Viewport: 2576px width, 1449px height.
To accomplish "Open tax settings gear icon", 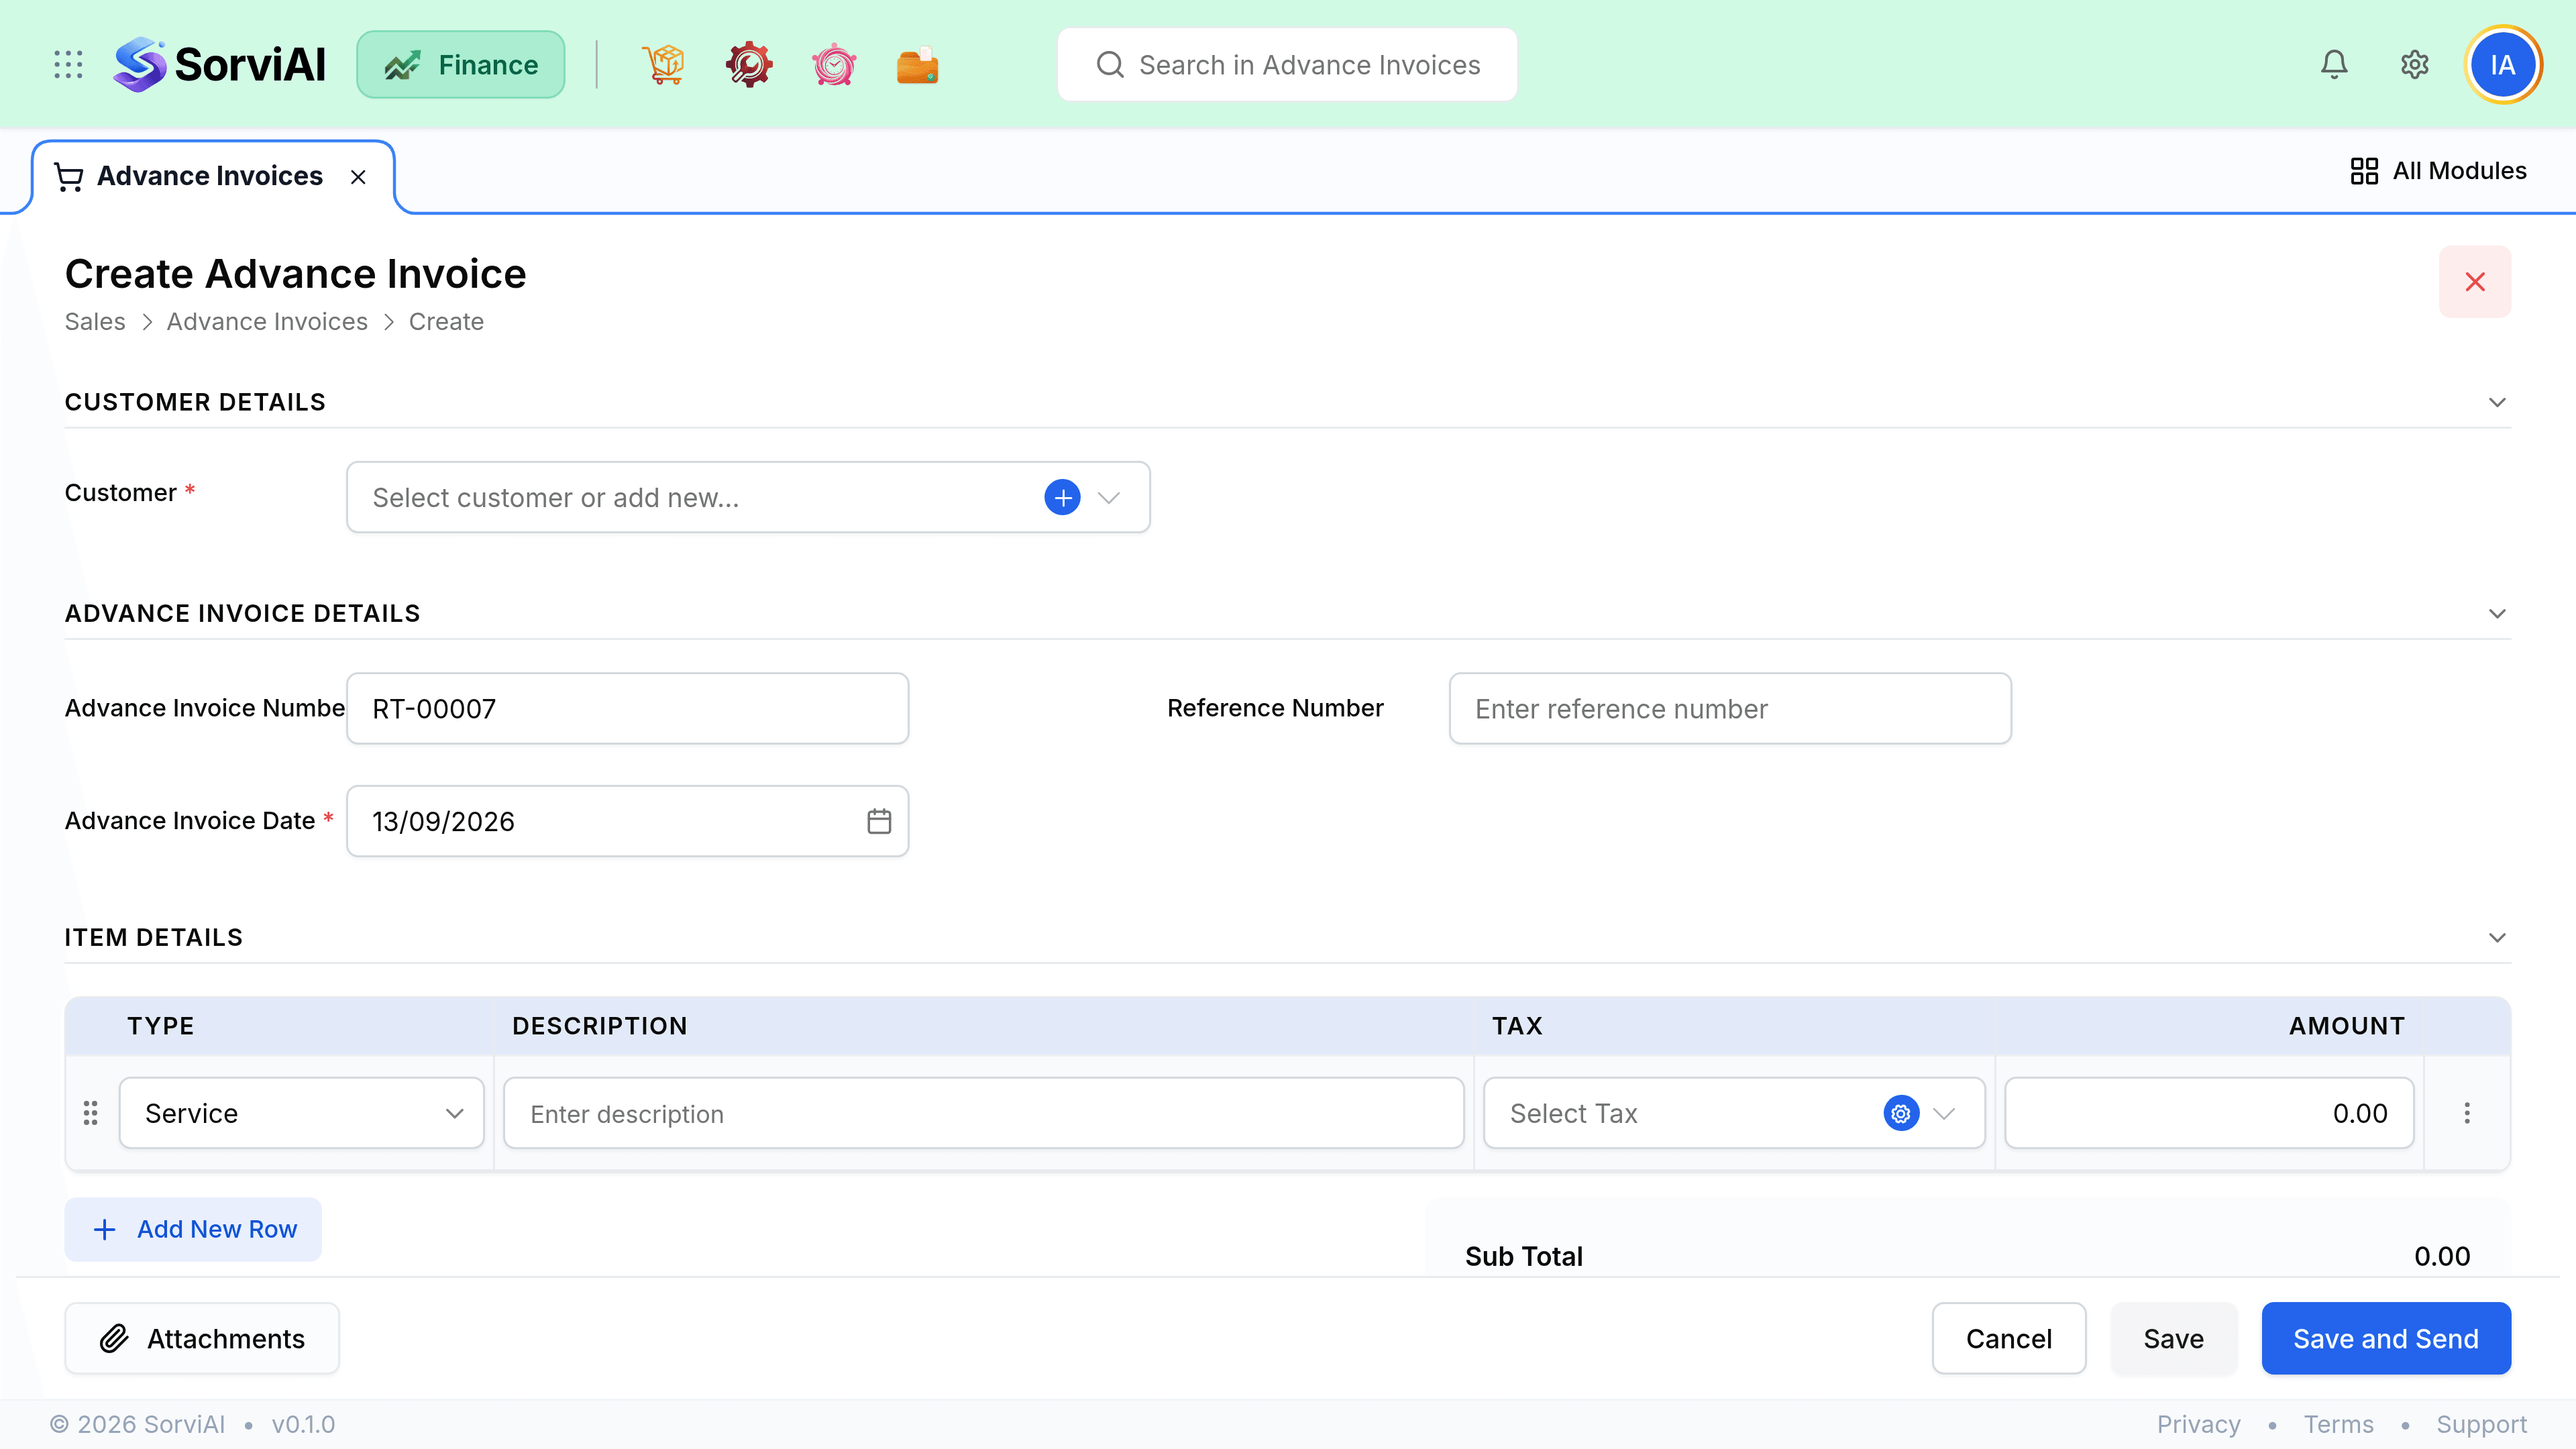I will click(x=1900, y=1113).
